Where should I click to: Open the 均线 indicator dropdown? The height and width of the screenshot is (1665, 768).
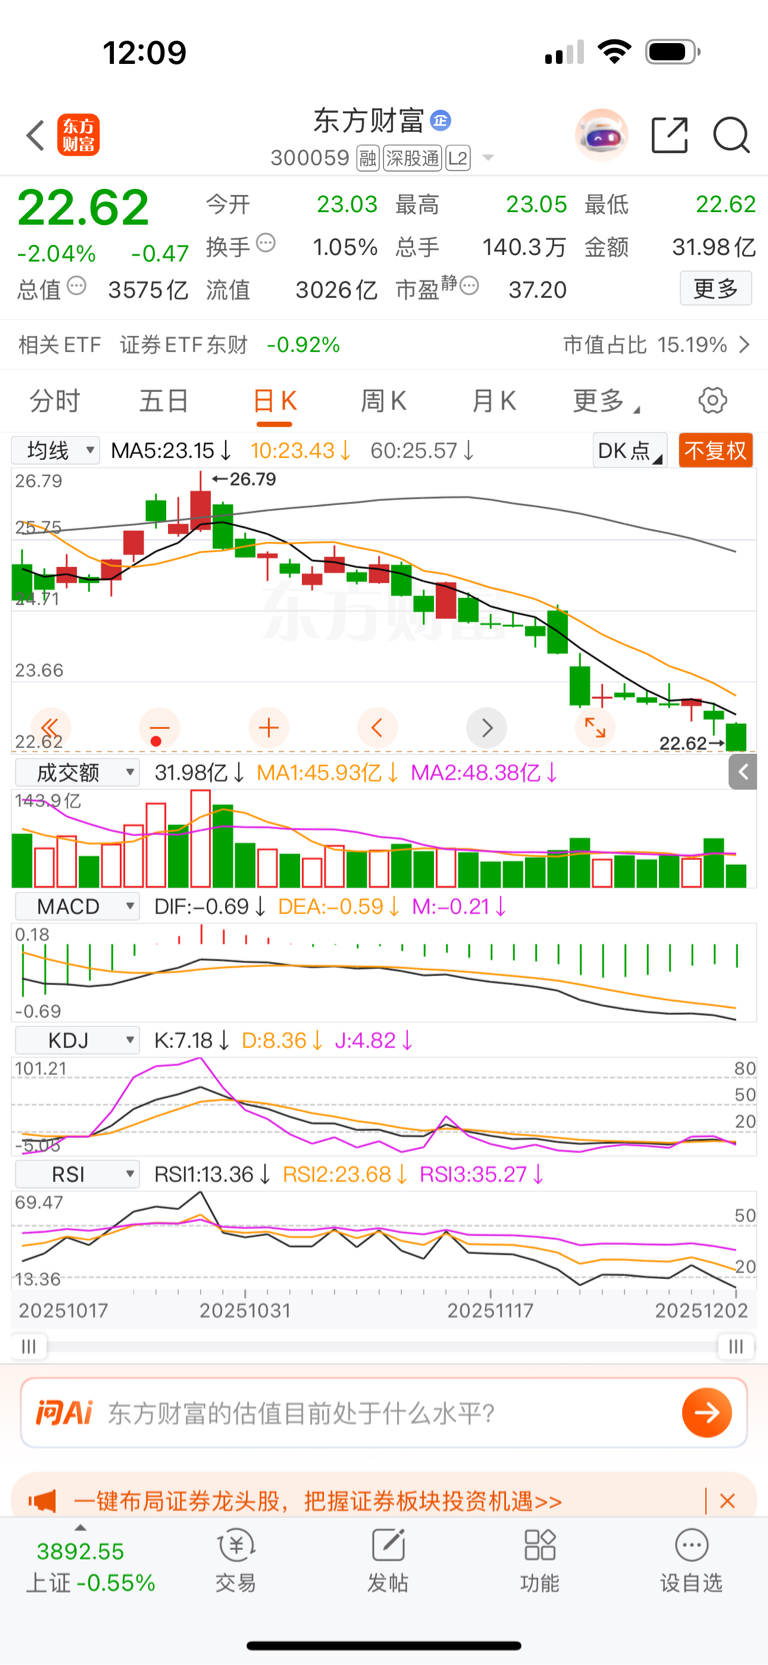[x=56, y=450]
